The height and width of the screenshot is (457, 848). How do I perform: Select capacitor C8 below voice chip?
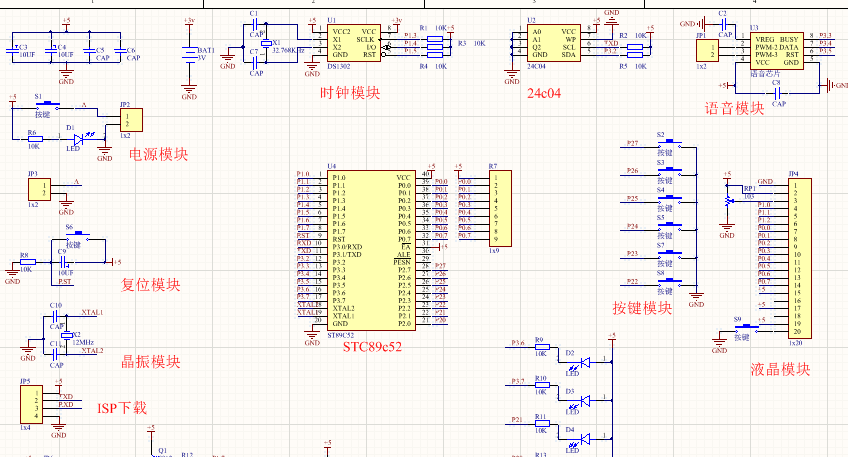[x=777, y=93]
